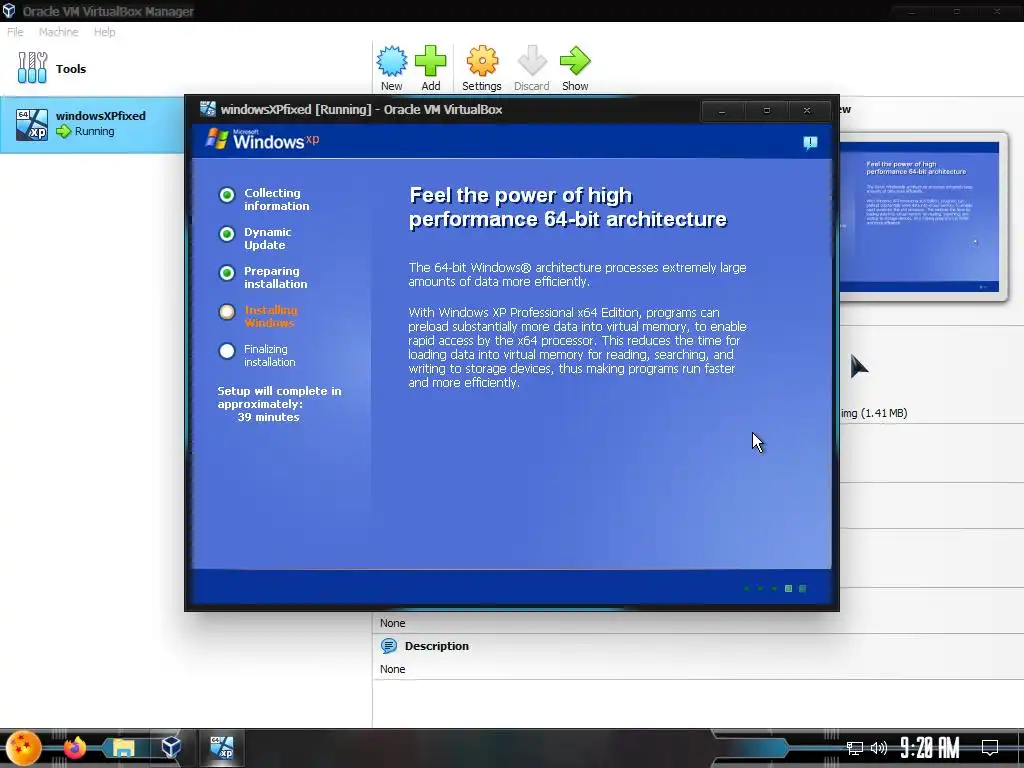Click the Dynamic Update step indicator
This screenshot has width=1024, height=768.
click(x=227, y=234)
